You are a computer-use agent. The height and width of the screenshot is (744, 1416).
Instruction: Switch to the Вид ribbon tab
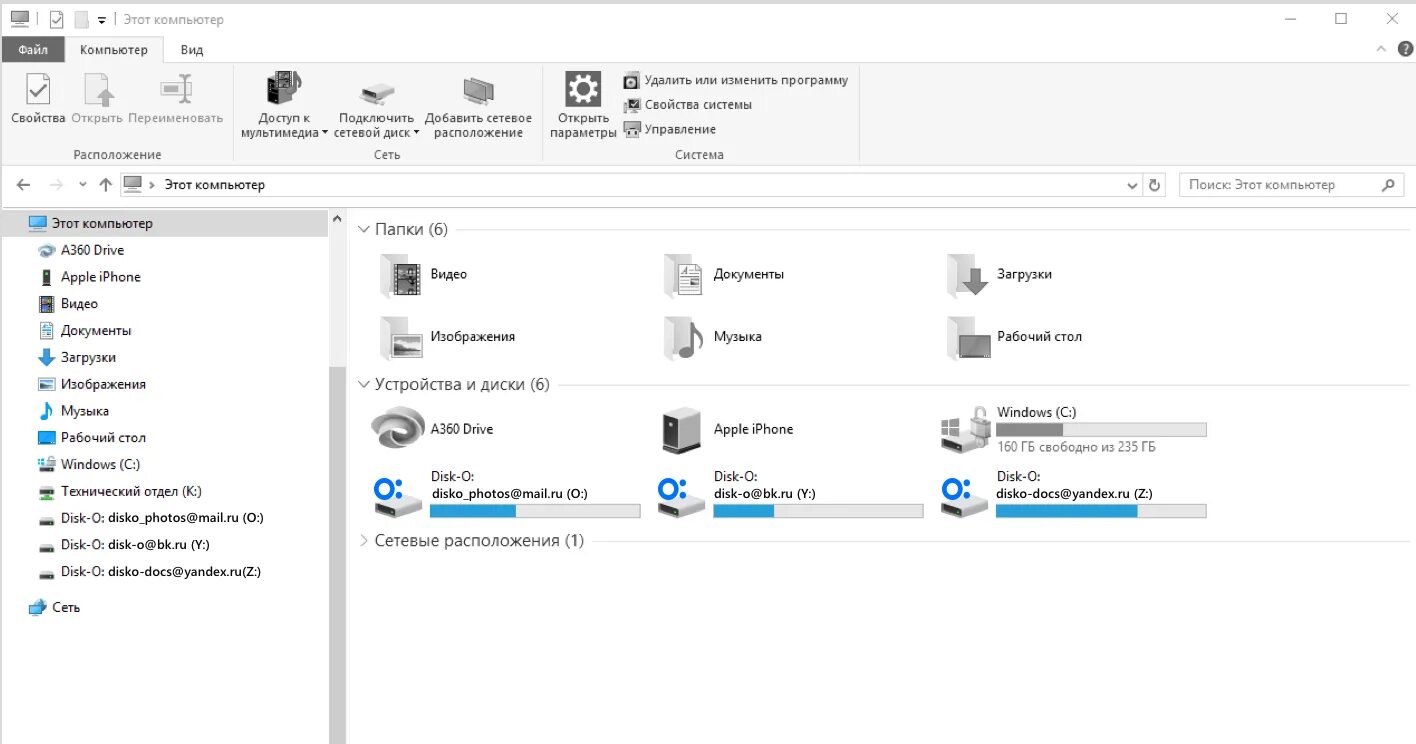click(x=192, y=49)
